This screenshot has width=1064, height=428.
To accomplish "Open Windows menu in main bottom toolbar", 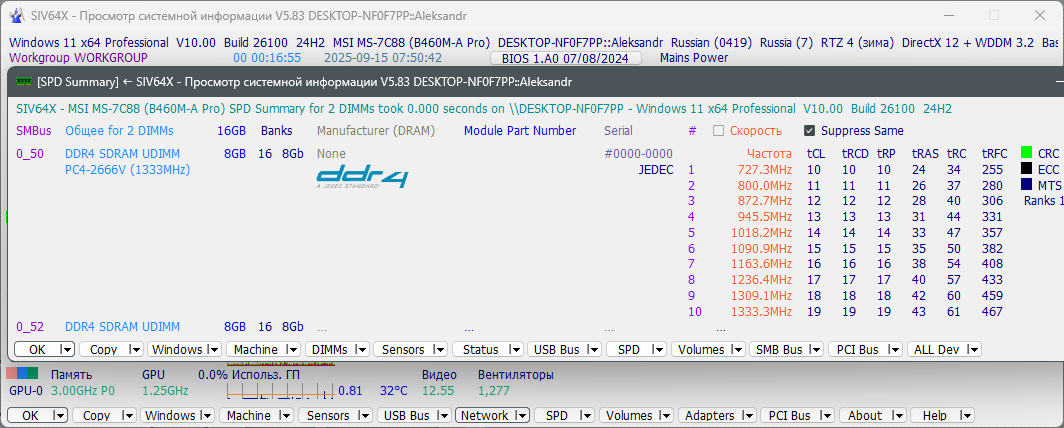I will (x=178, y=416).
